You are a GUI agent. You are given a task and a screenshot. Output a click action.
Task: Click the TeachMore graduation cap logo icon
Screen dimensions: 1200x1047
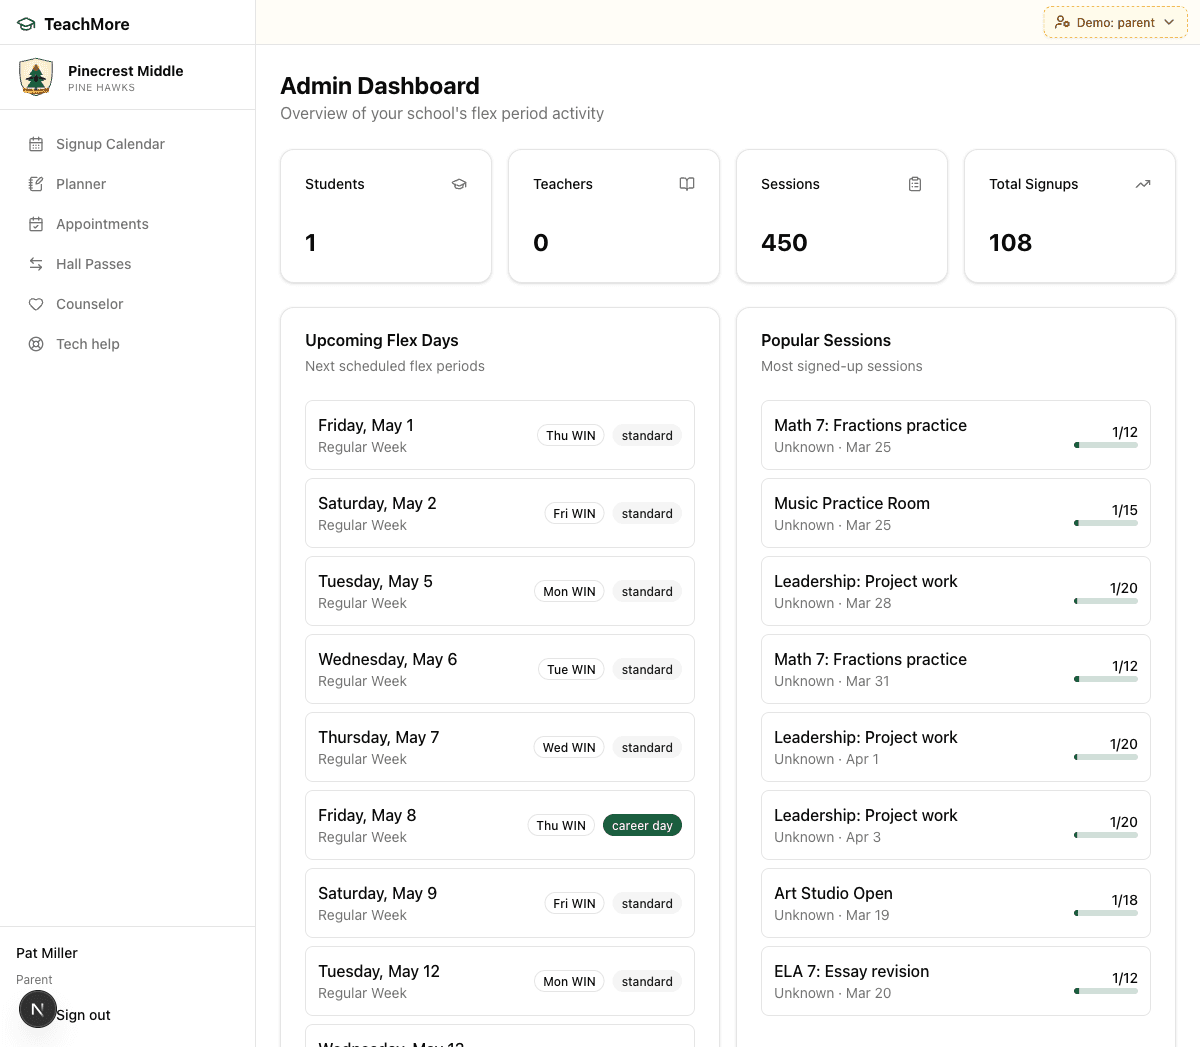[26, 24]
